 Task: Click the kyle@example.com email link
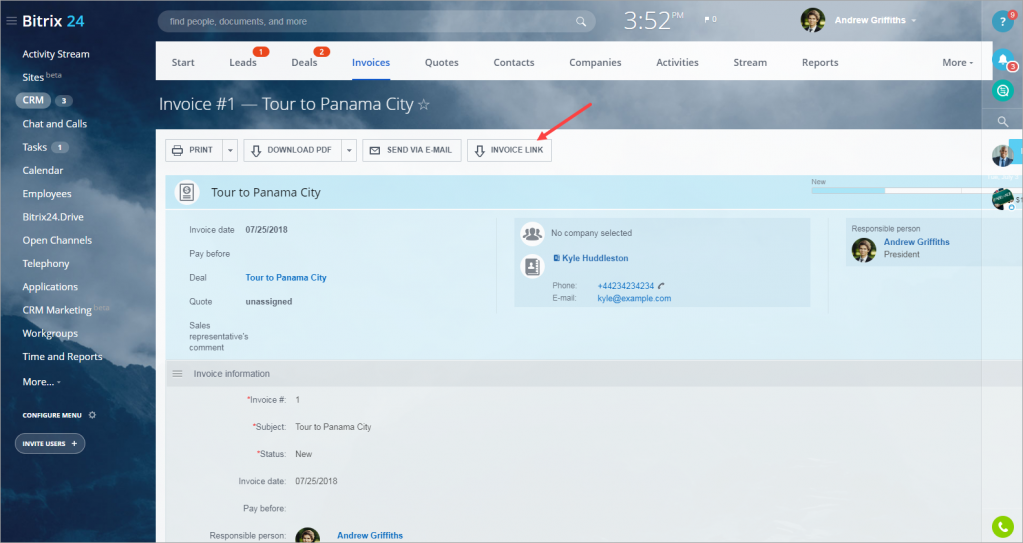coord(634,298)
